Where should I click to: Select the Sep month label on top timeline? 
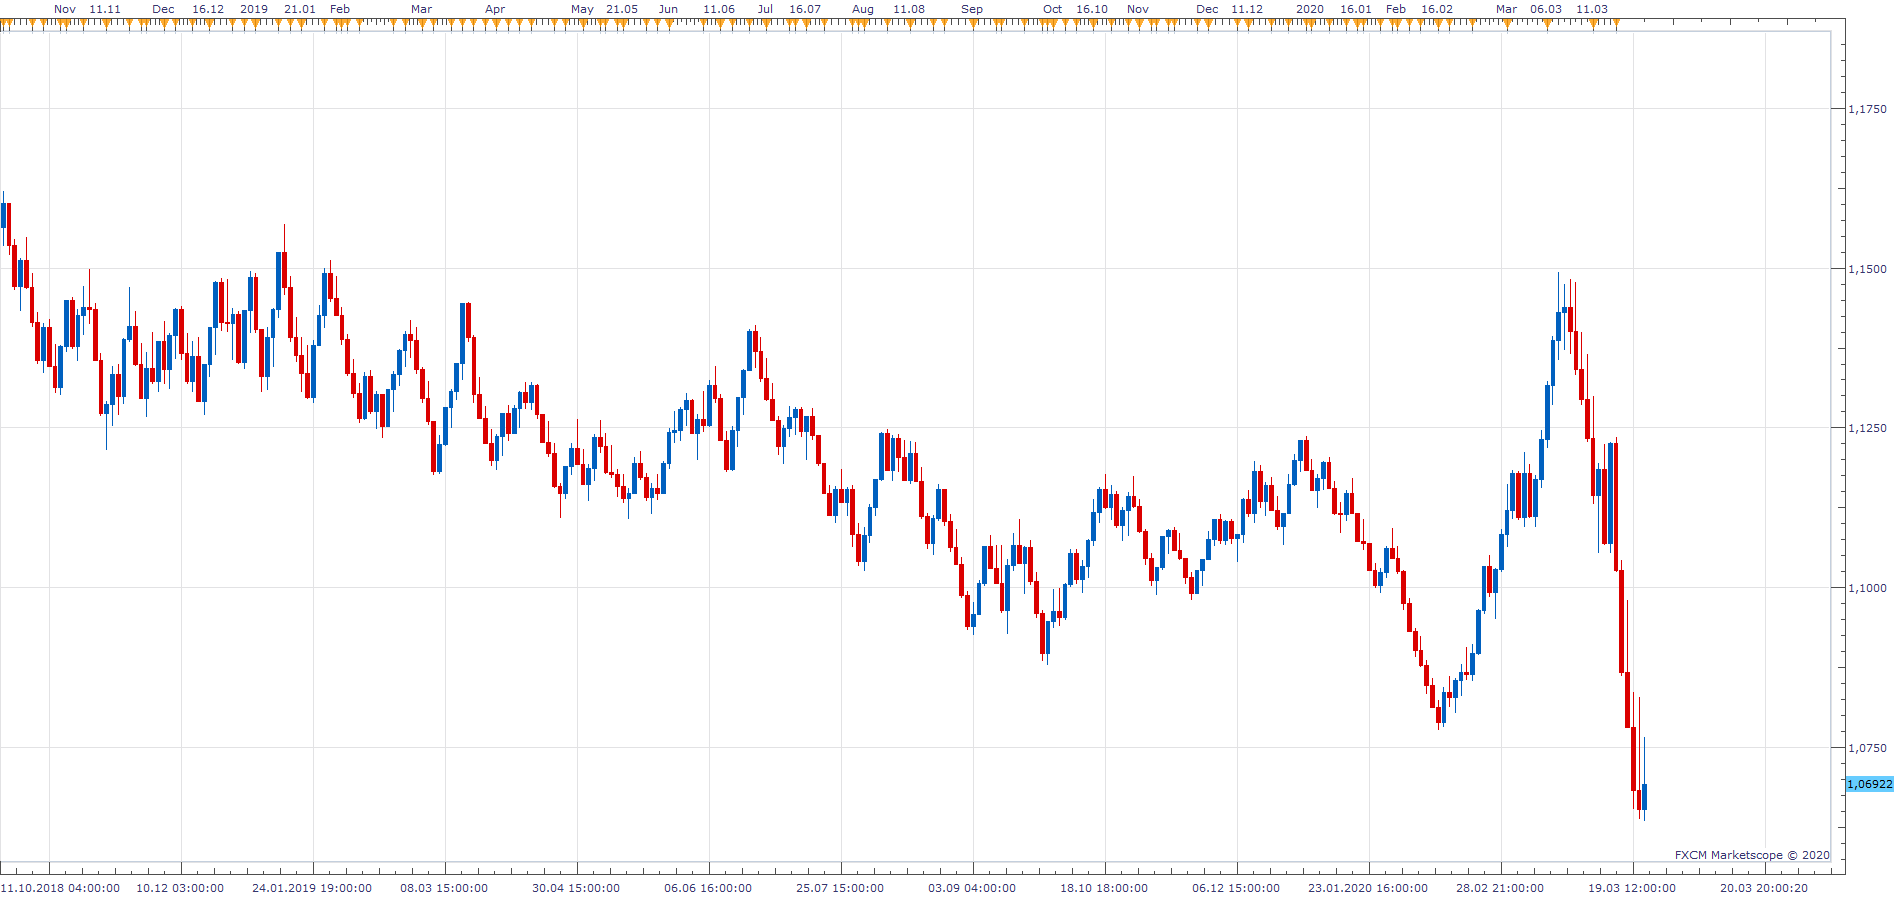click(x=972, y=9)
